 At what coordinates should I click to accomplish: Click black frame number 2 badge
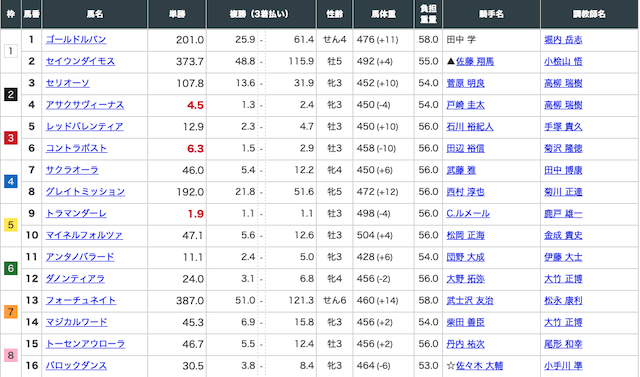tap(11, 94)
